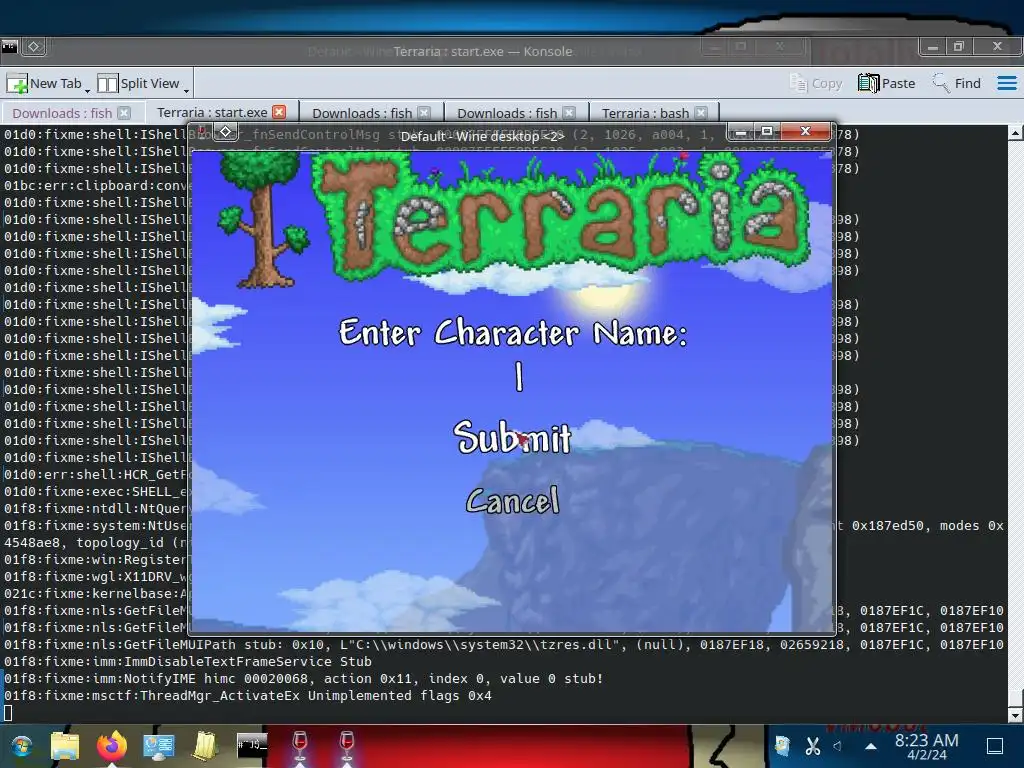Close the Wine desktop window

(805, 132)
